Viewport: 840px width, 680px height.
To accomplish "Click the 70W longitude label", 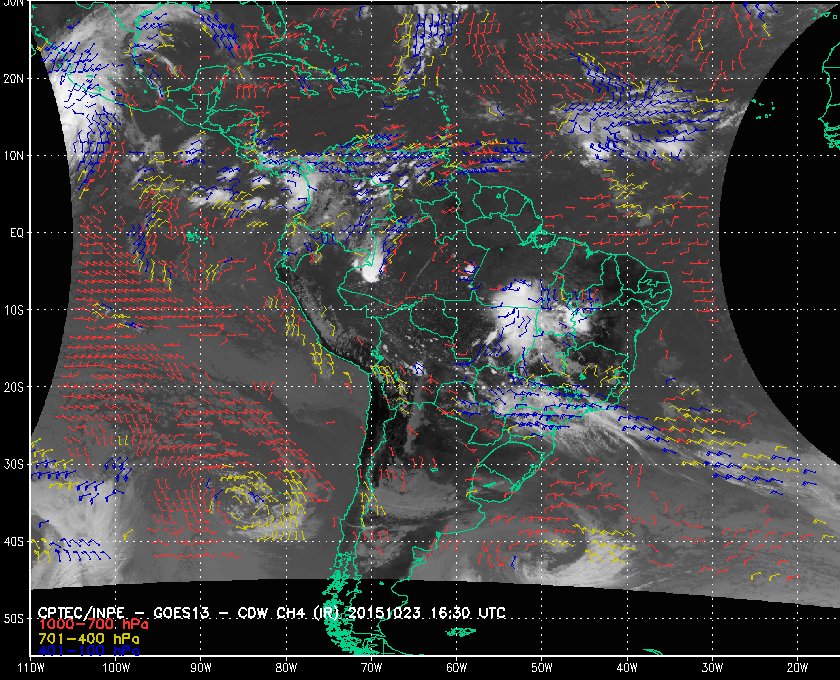I will [x=371, y=668].
